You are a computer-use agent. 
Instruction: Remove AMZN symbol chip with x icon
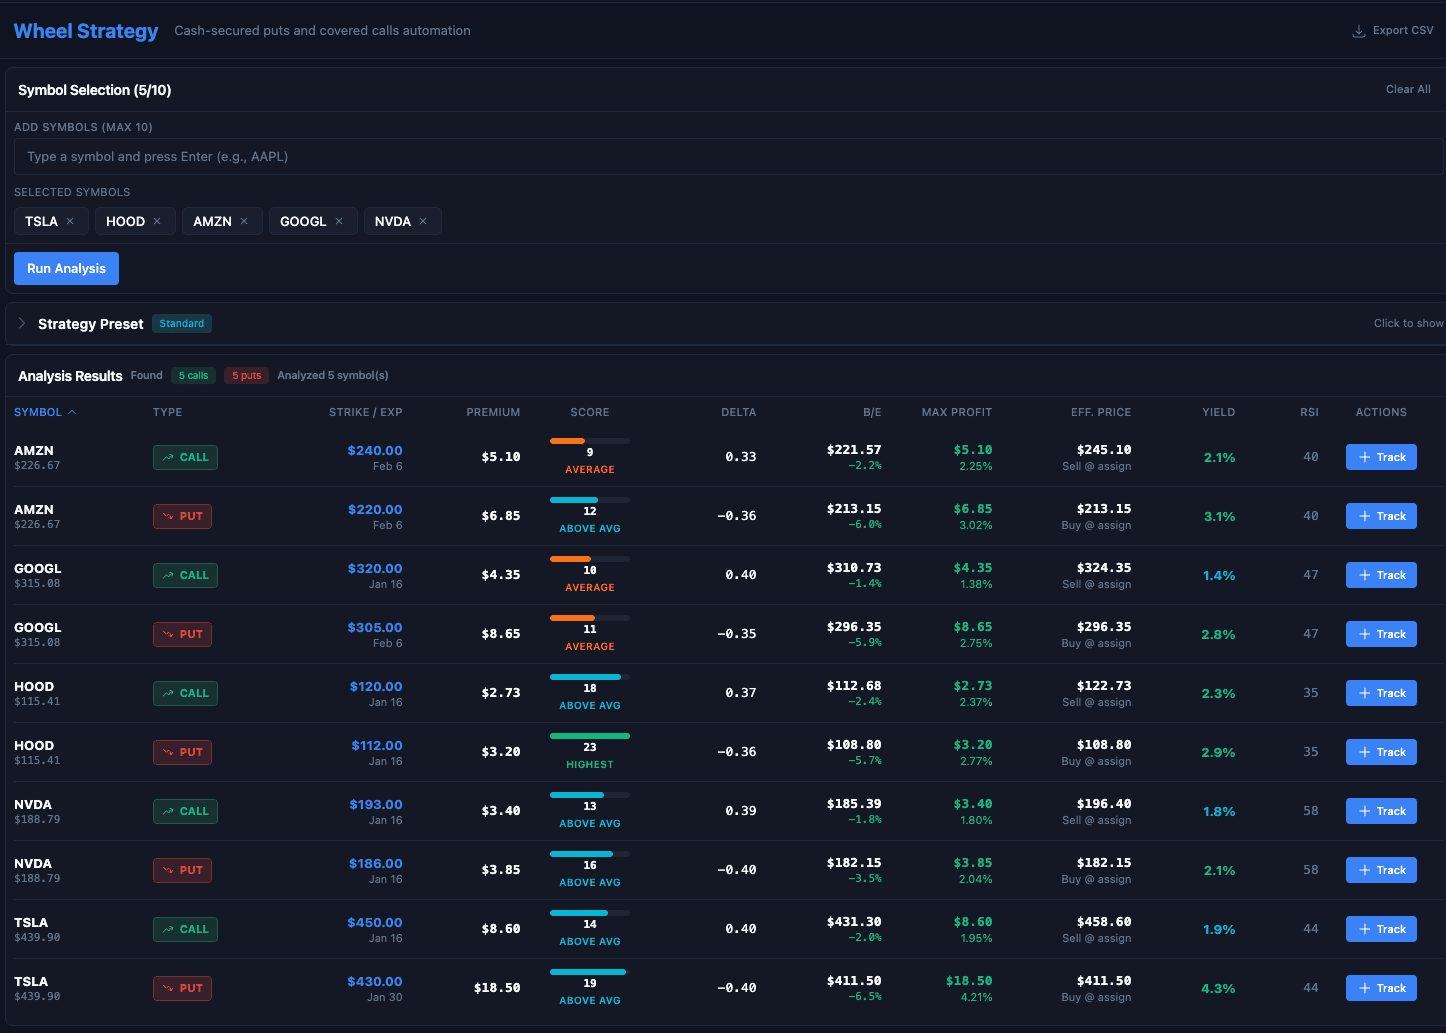[x=244, y=221]
